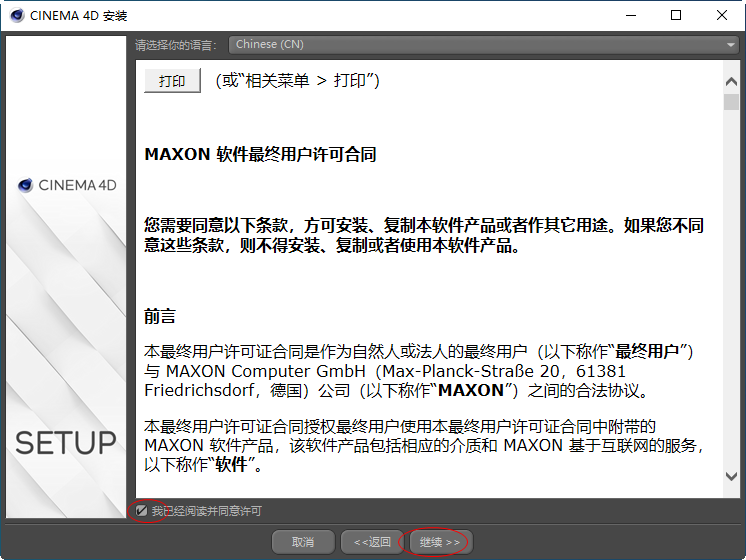This screenshot has width=746, height=560.
Task: Click the CINEMA 4D icon in title bar
Action: (x=16, y=16)
